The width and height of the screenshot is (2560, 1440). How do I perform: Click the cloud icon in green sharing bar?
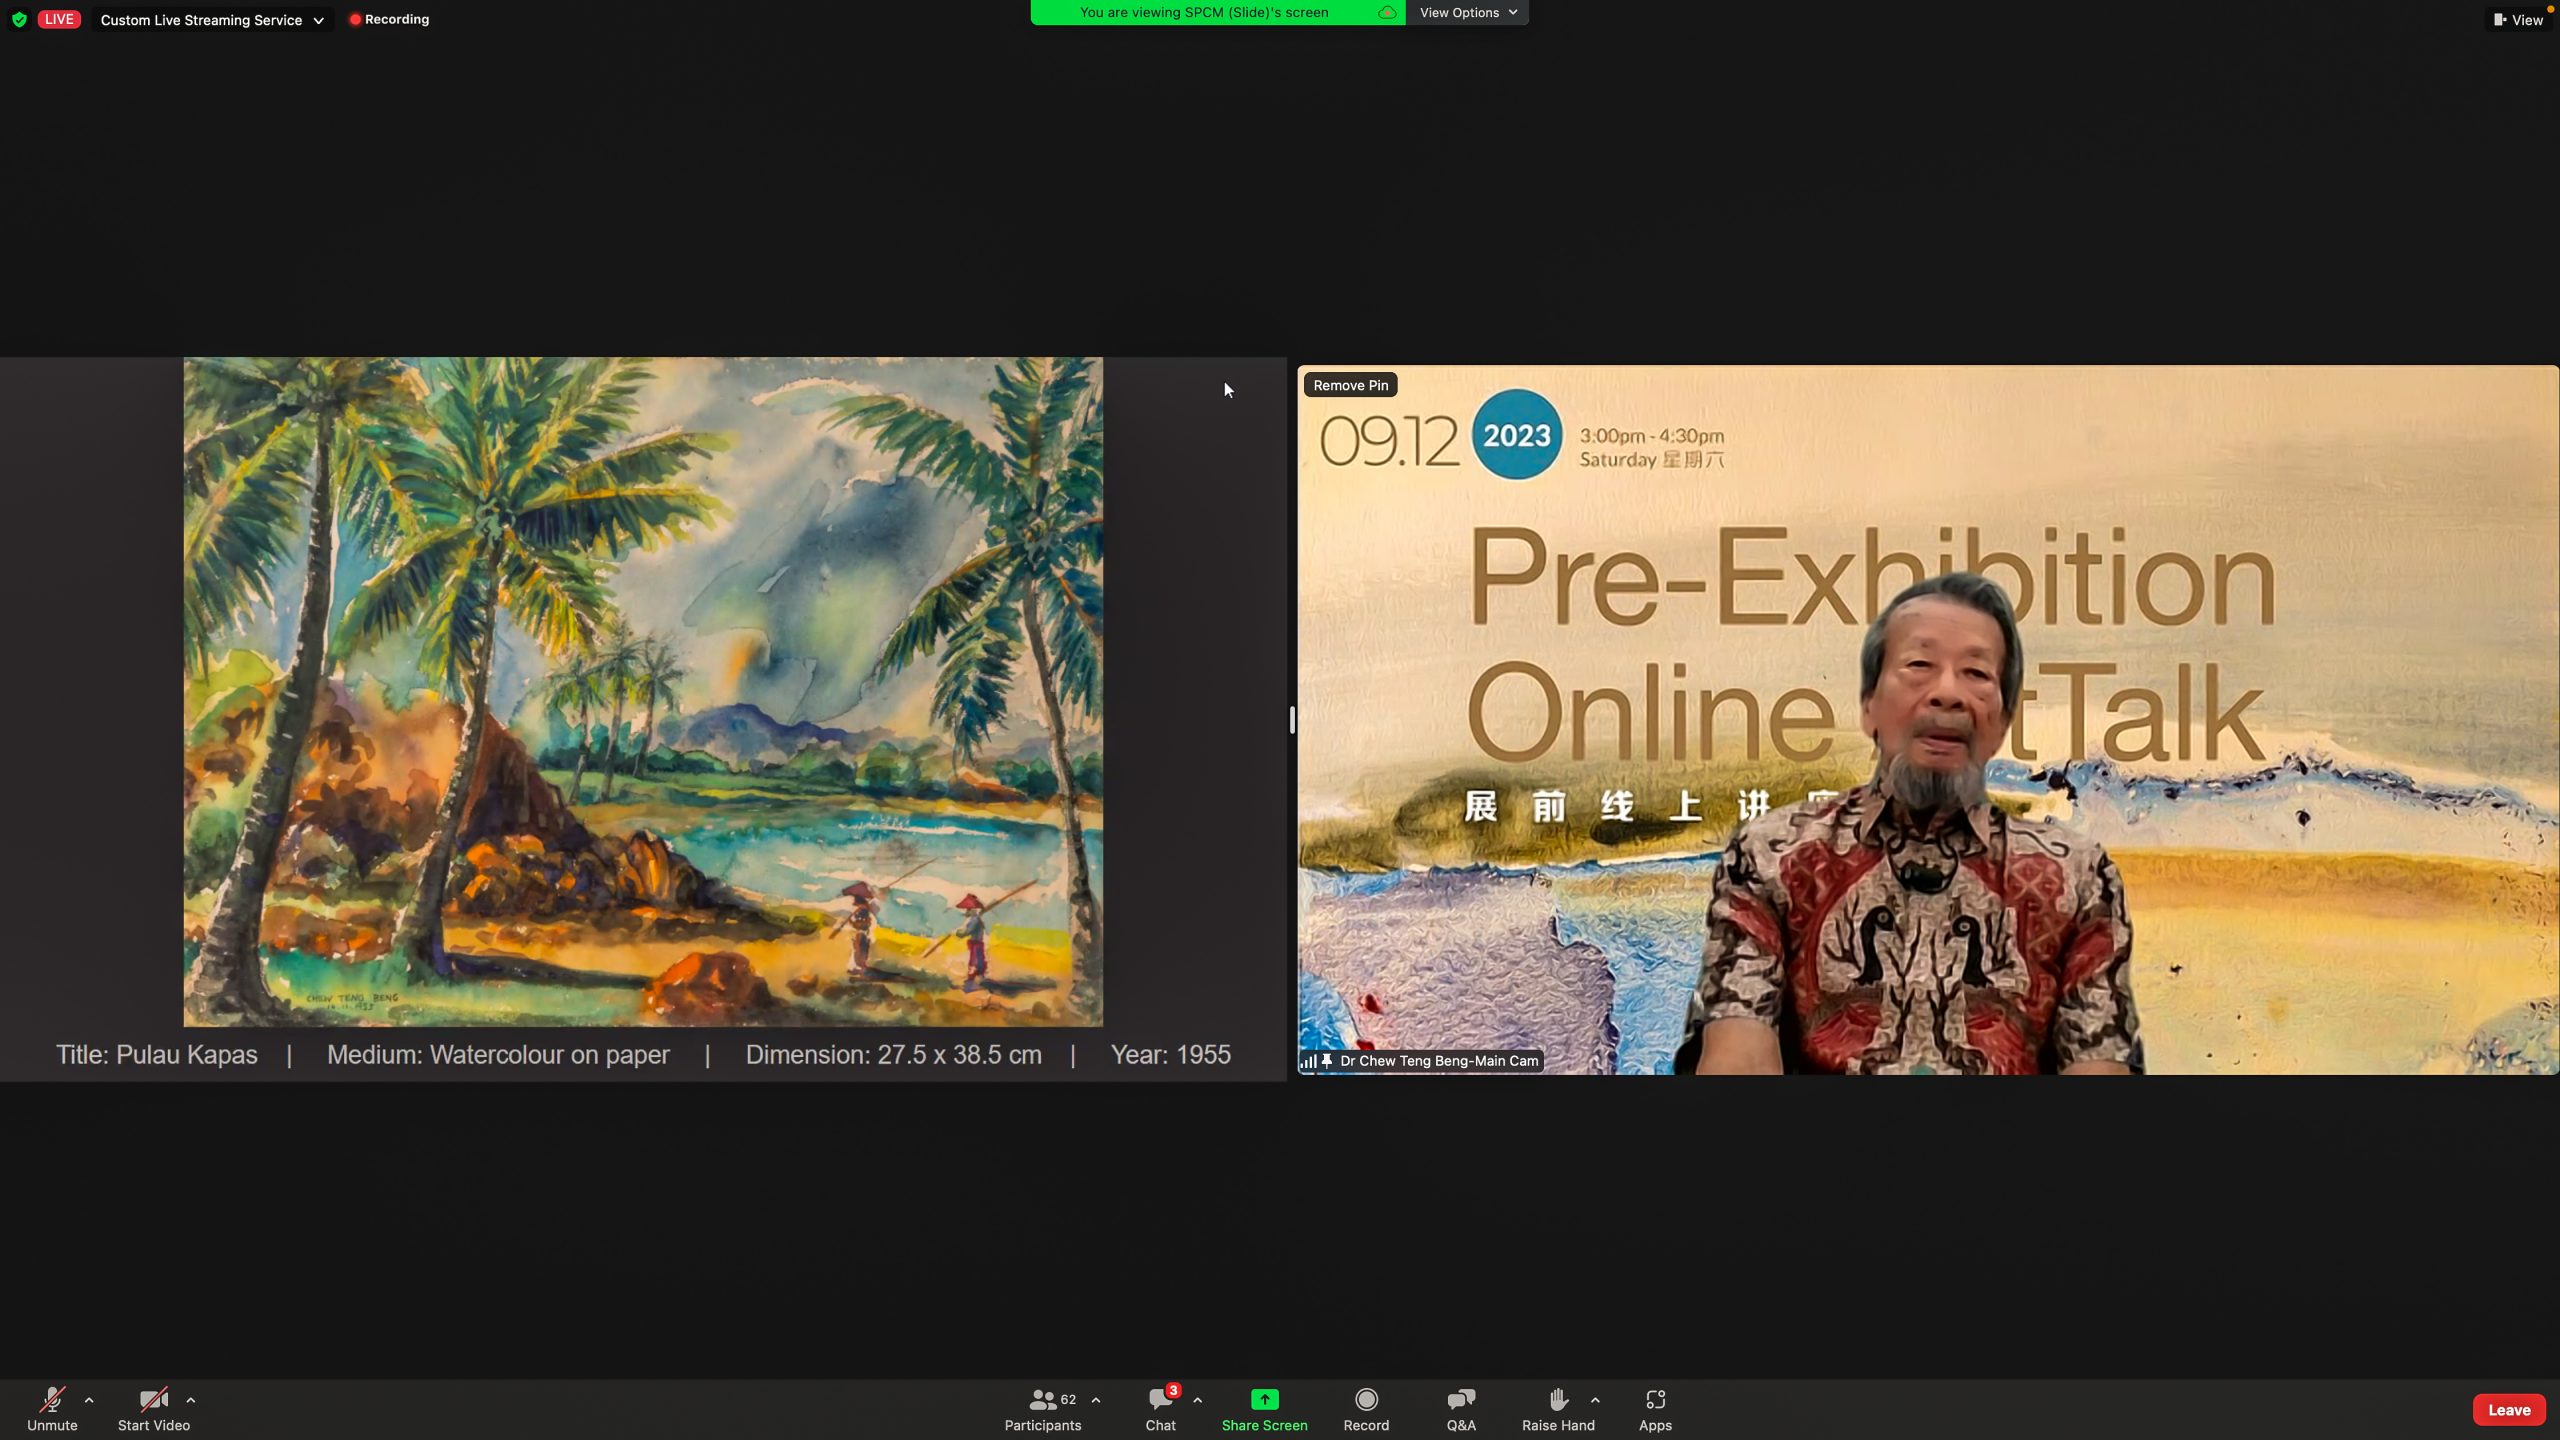[x=1387, y=13]
